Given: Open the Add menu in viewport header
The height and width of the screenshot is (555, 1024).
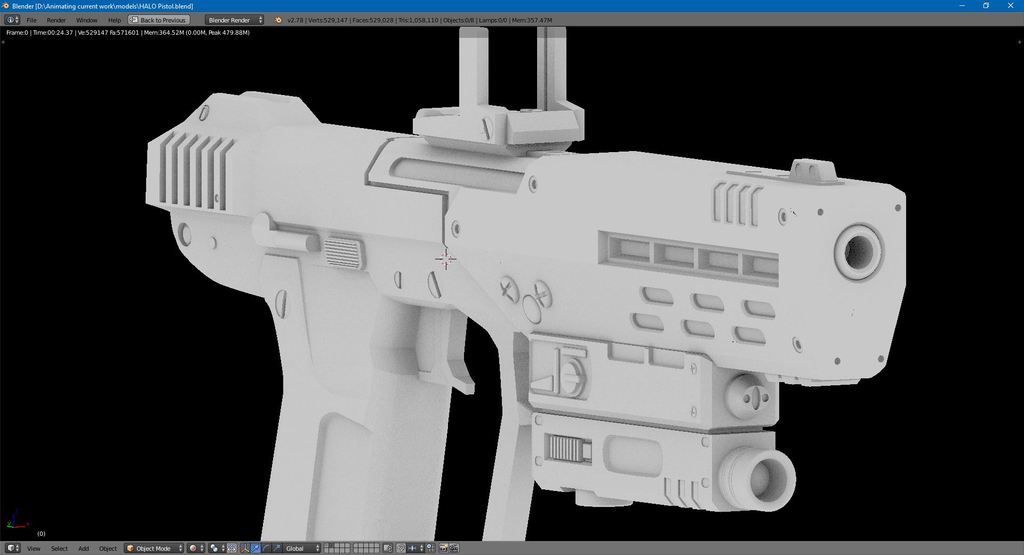Looking at the screenshot, I should 84,548.
